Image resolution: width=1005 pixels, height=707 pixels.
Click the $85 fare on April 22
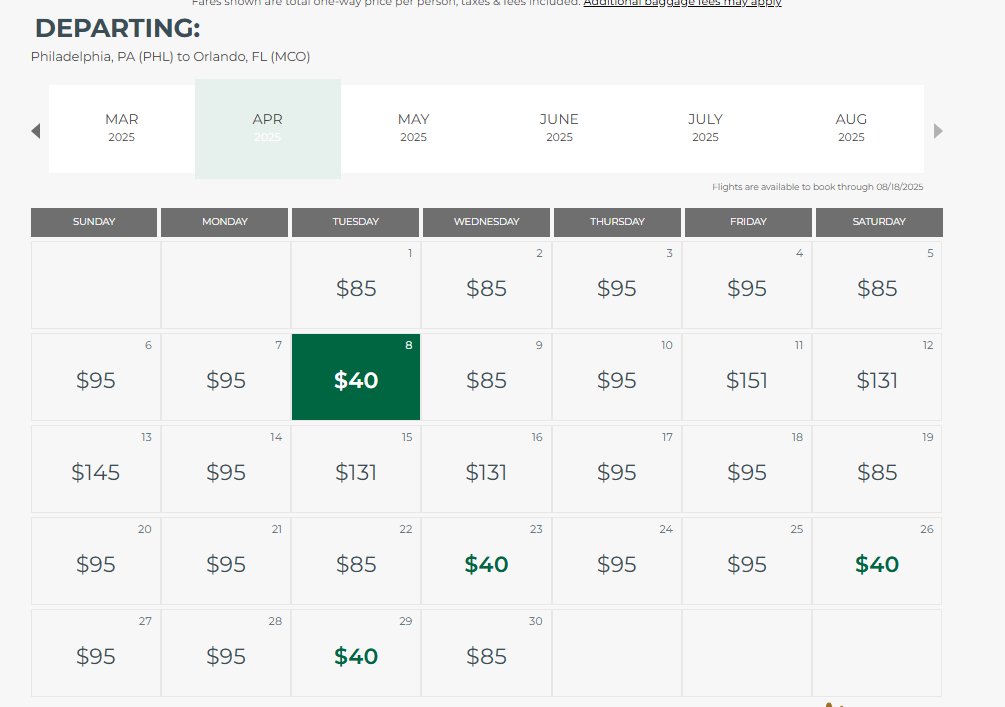(x=355, y=564)
